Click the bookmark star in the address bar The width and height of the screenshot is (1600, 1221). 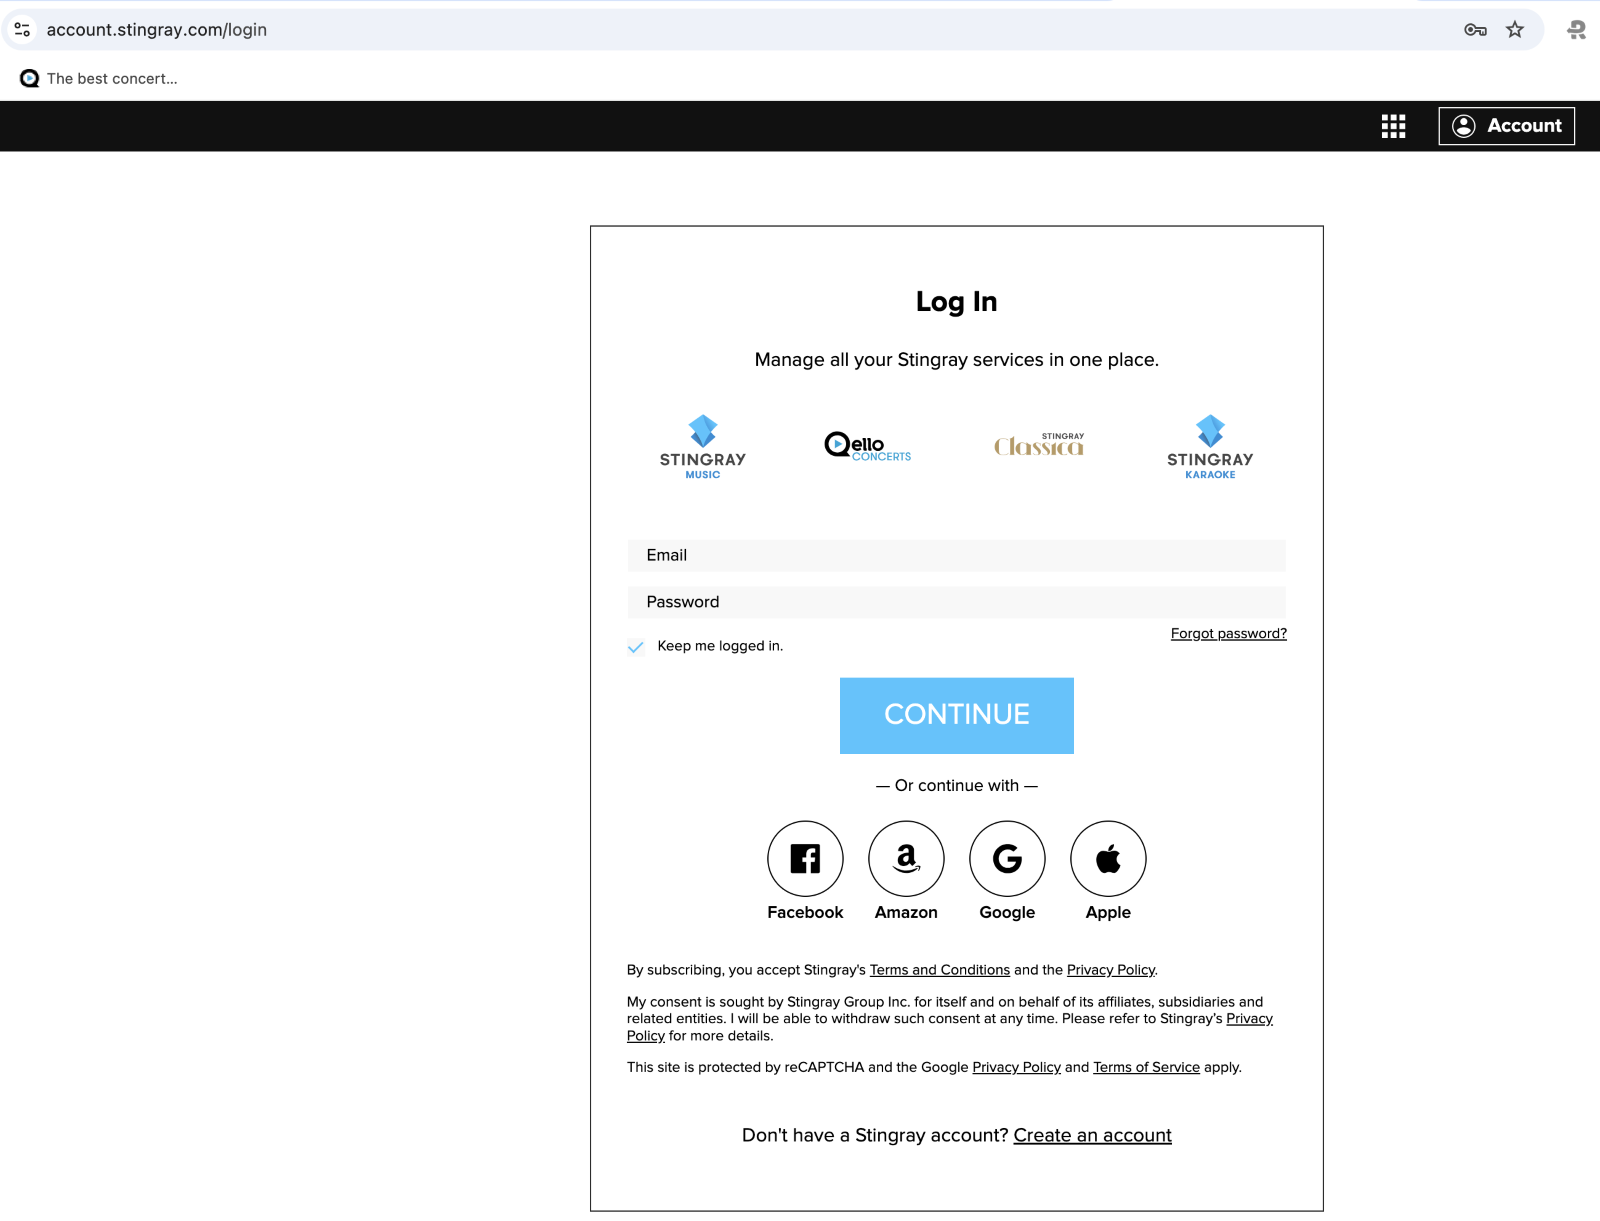tap(1515, 29)
